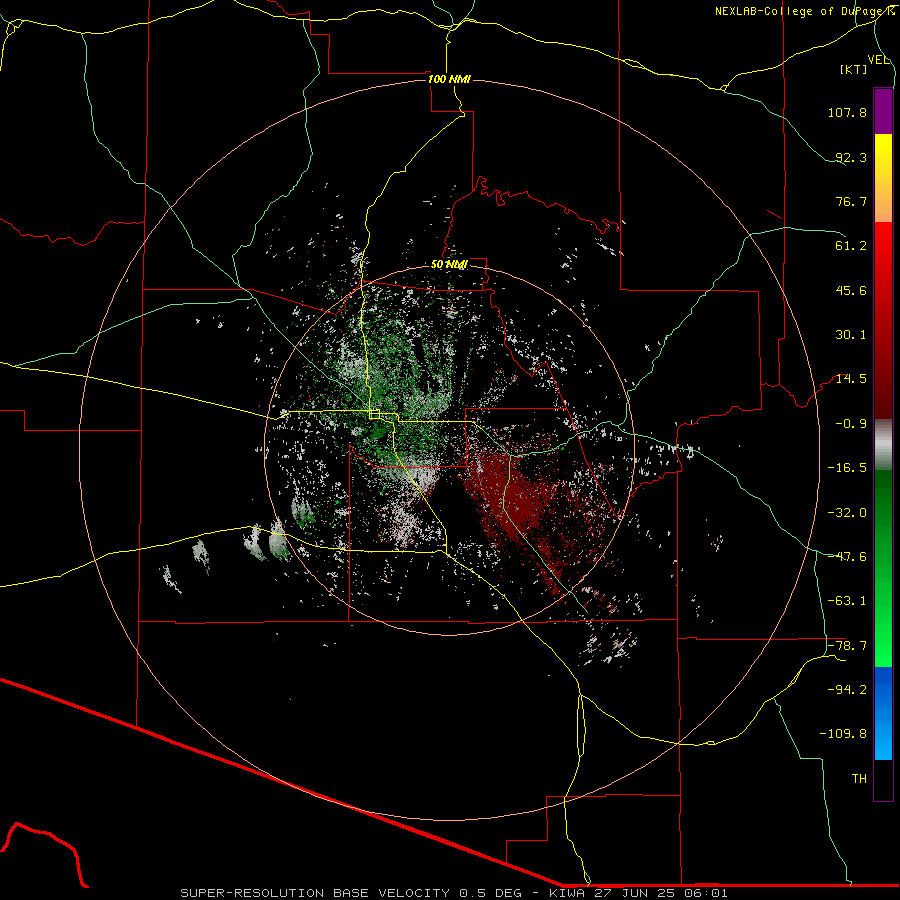The height and width of the screenshot is (900, 900).
Task: Click the 76.7 velocity scale value
Action: point(851,201)
